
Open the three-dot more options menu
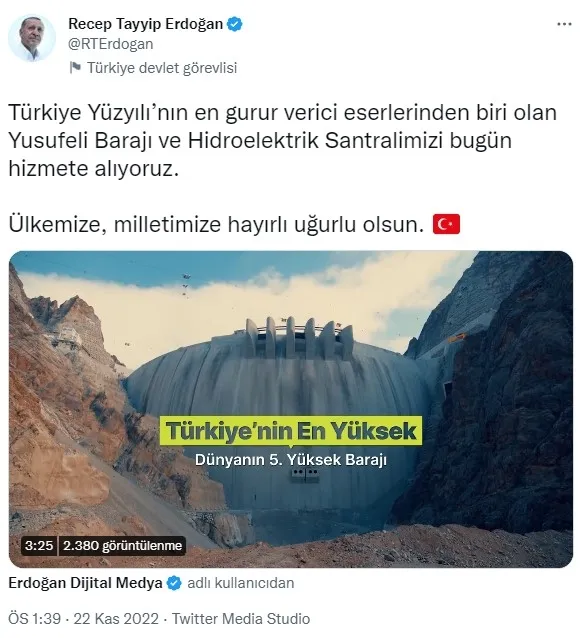click(x=564, y=24)
